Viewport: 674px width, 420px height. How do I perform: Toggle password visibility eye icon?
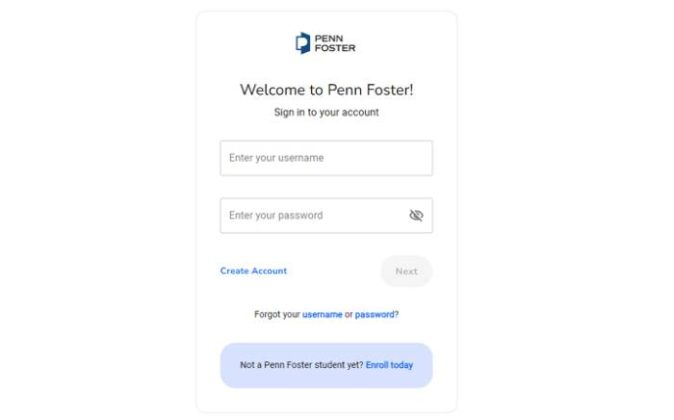pos(416,215)
